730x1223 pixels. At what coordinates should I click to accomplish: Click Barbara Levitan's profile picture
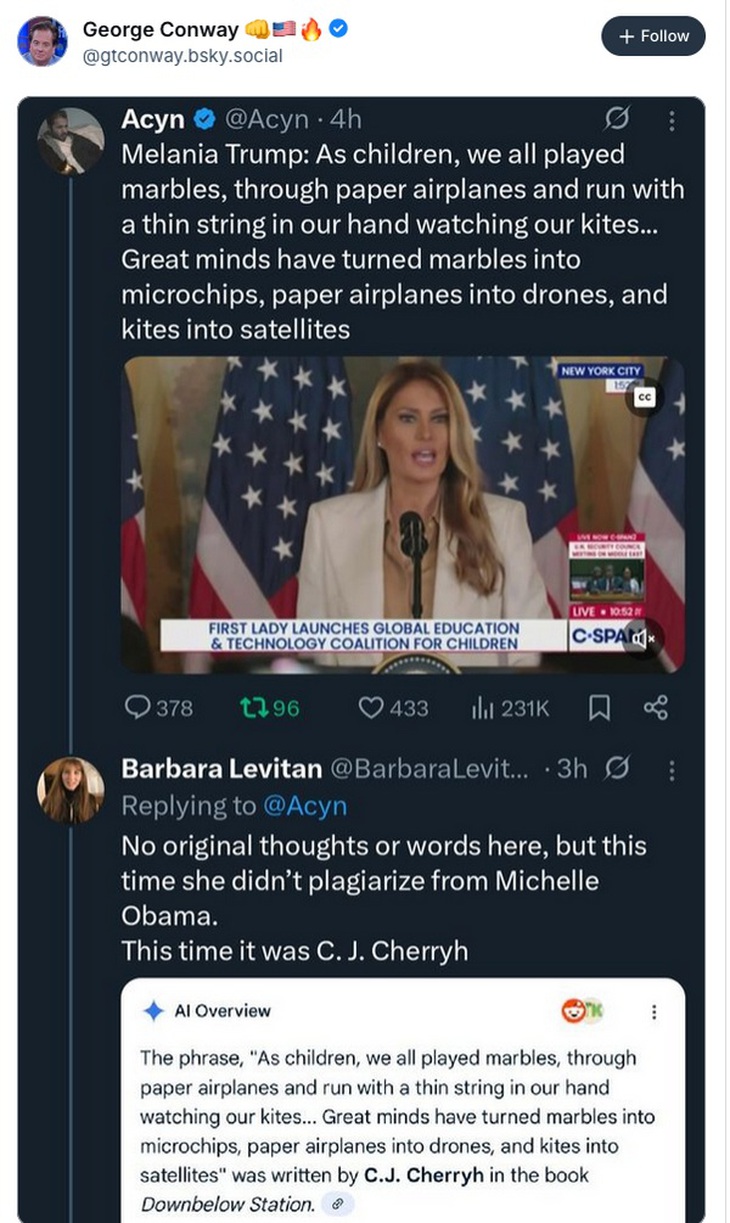tap(70, 790)
